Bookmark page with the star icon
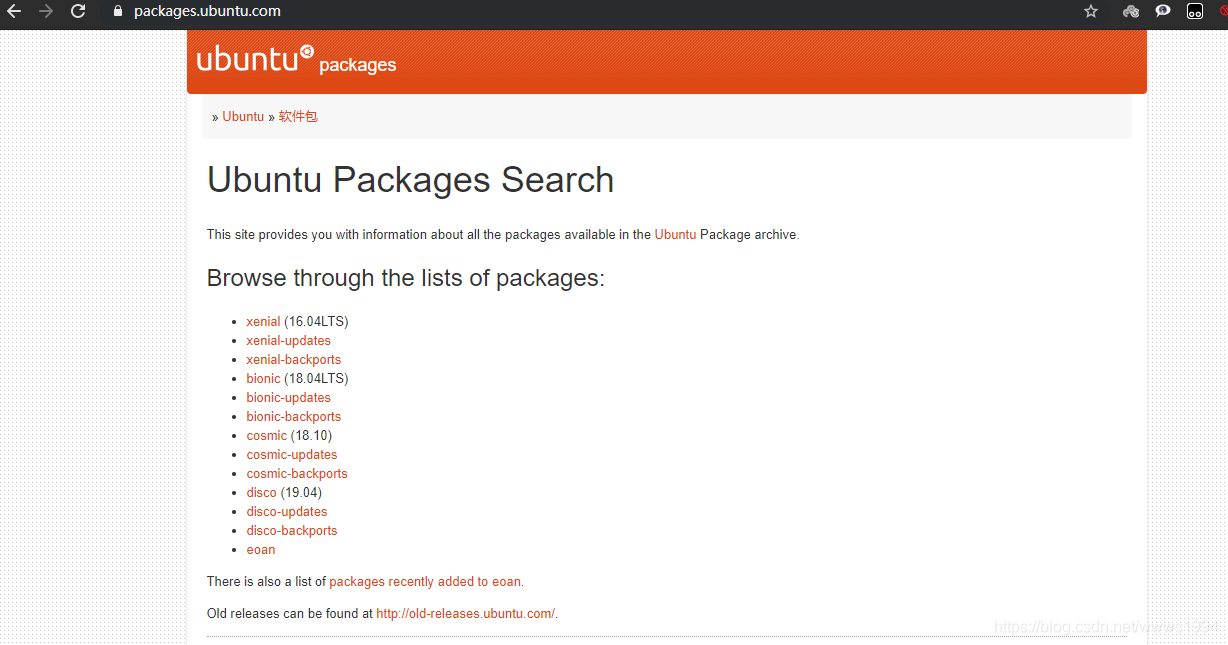Viewport: 1228px width, 645px height. (x=1091, y=12)
